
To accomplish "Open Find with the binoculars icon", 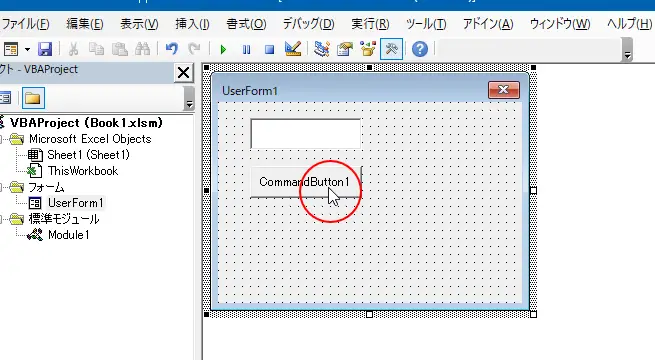I will coord(142,49).
